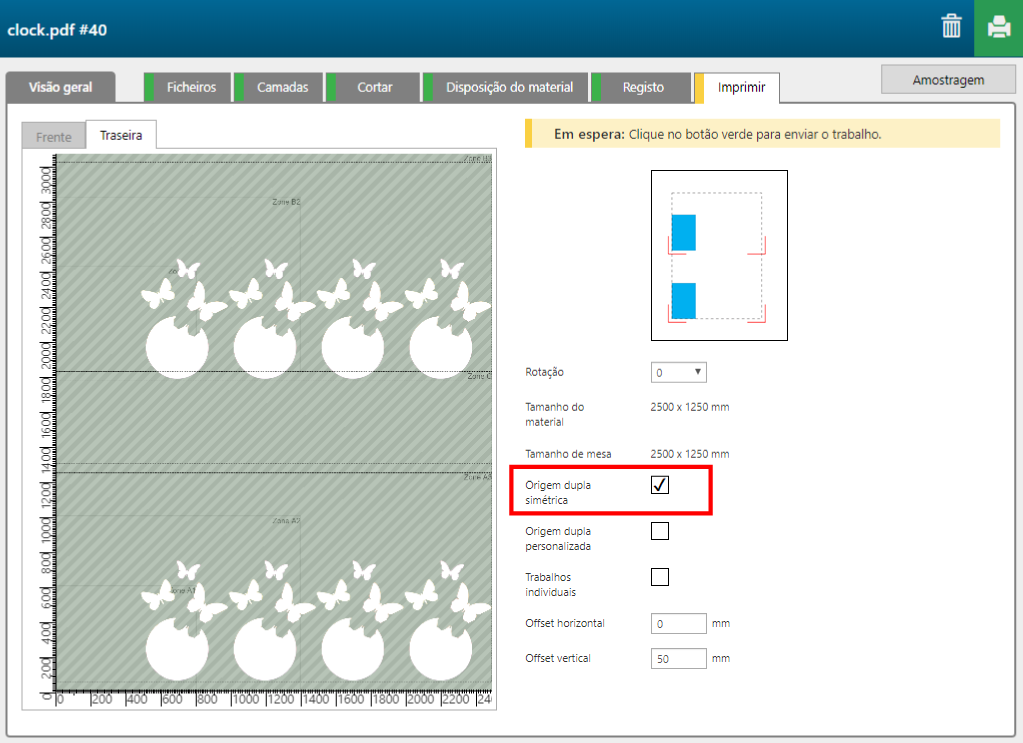Select the Cortar tab

point(374,87)
